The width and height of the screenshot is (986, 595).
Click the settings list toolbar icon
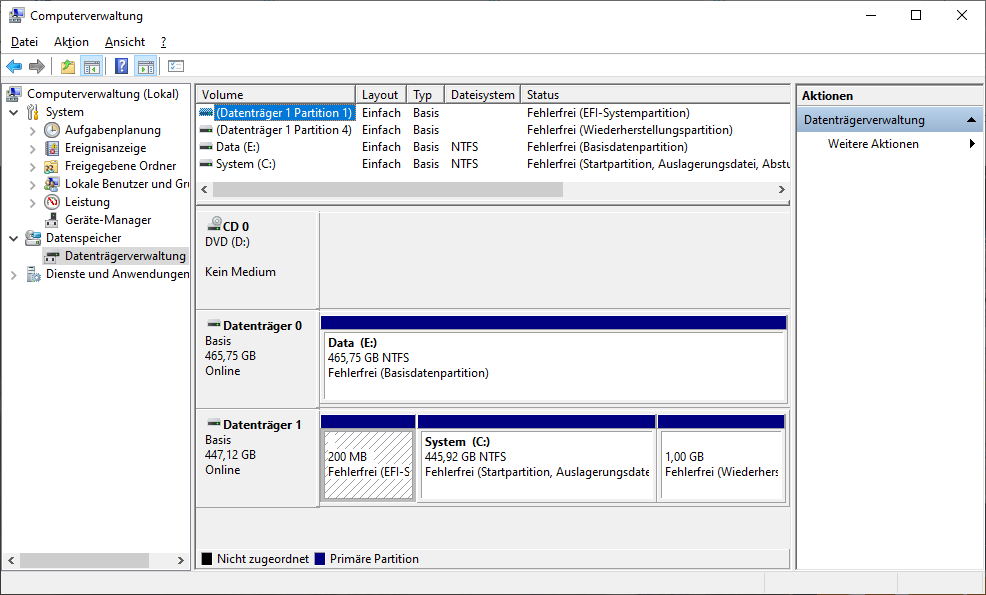[x=176, y=66]
